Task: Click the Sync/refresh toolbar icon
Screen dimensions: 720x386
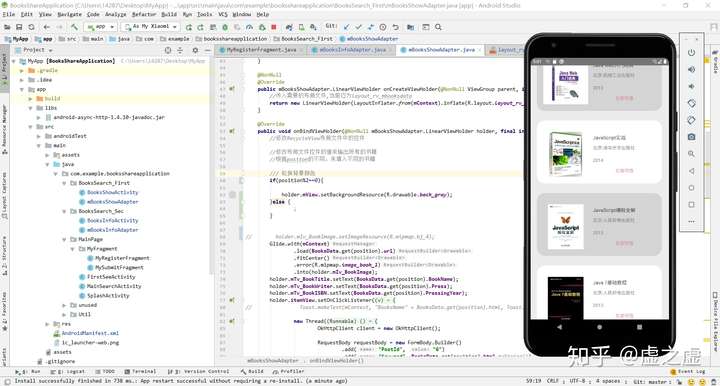Action: [31, 27]
